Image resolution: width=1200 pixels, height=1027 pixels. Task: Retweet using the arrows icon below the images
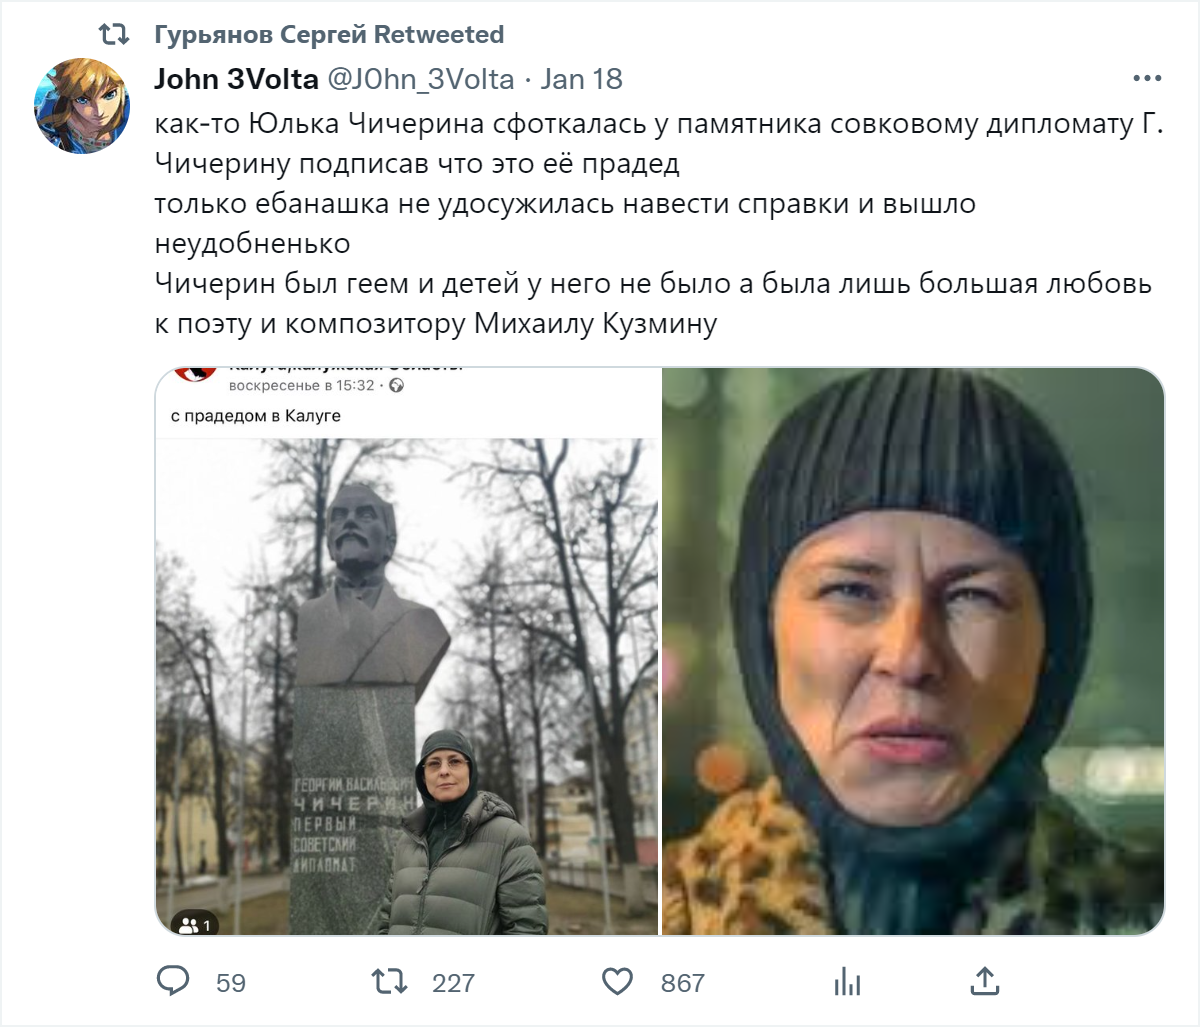390,981
